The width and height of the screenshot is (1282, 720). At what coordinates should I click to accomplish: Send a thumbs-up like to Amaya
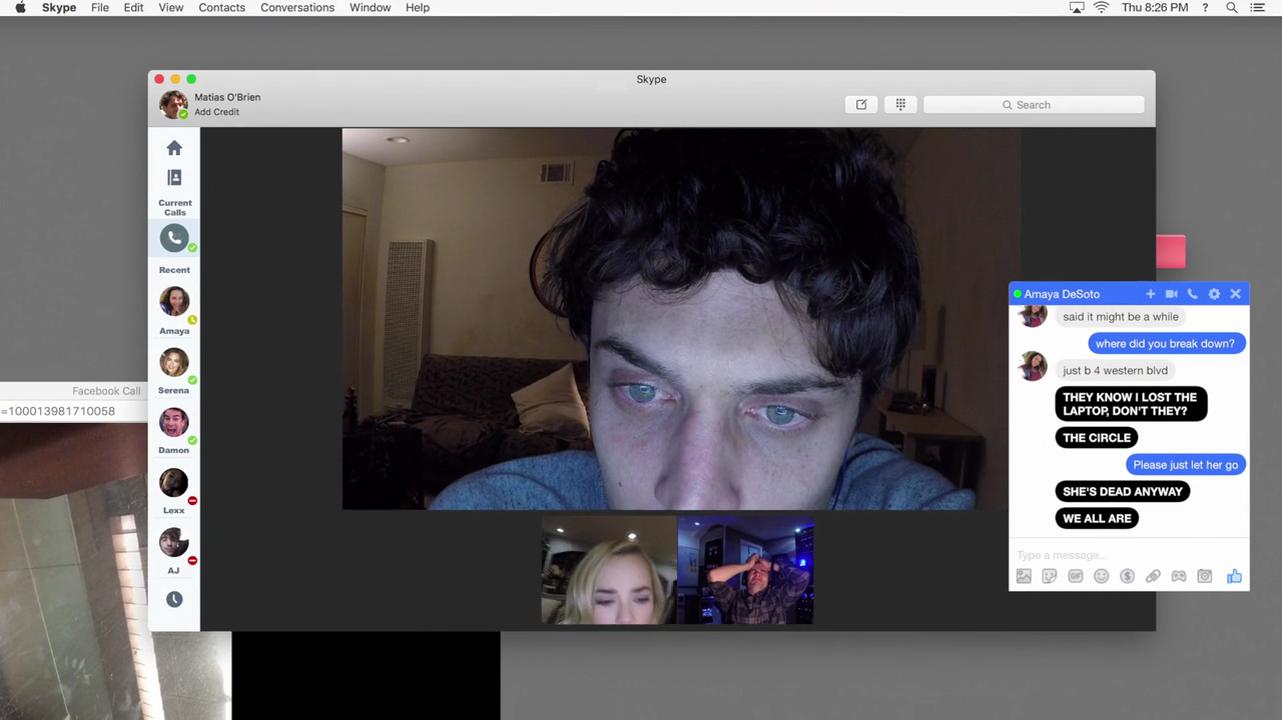click(x=1234, y=576)
